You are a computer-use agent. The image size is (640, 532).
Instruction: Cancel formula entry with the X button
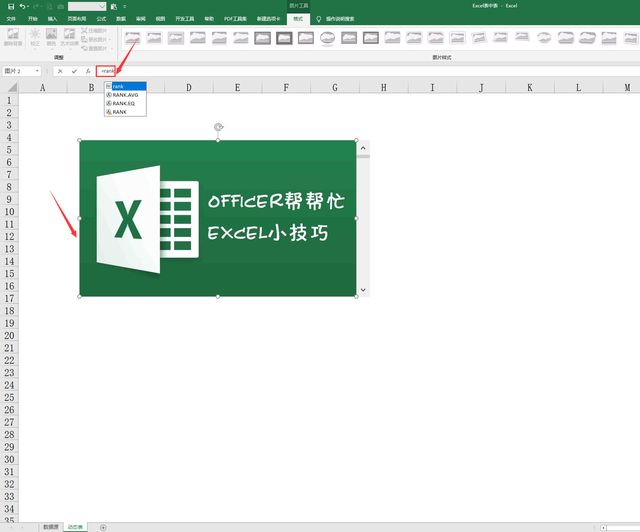60,71
